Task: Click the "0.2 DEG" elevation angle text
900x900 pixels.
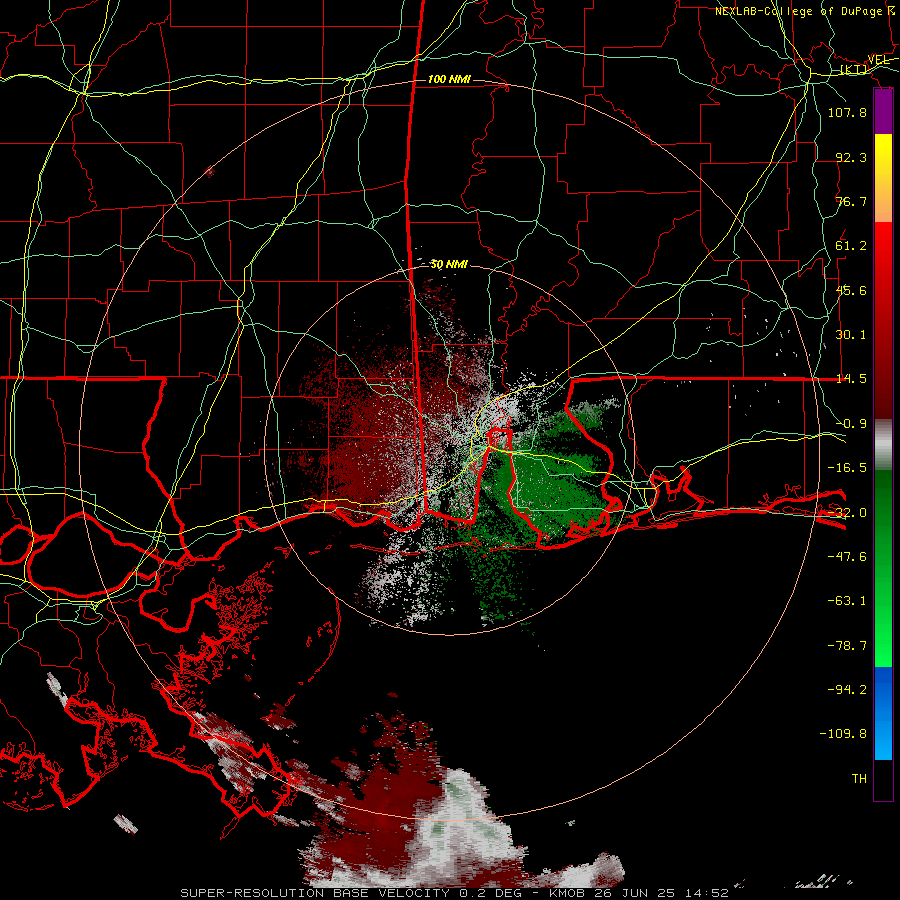Action: pyautogui.click(x=490, y=893)
